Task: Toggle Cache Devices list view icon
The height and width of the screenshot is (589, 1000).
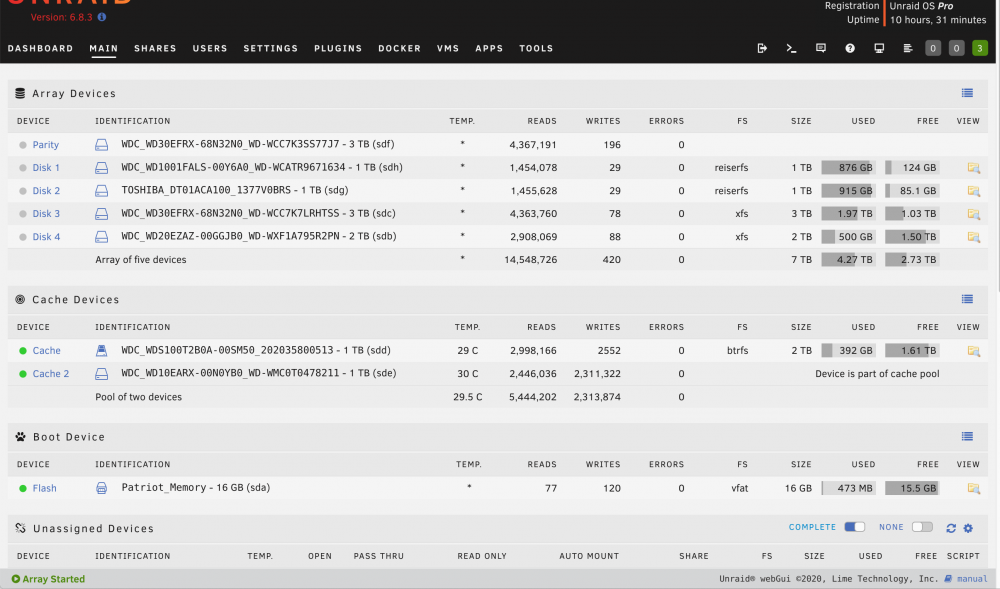Action: pos(967,299)
